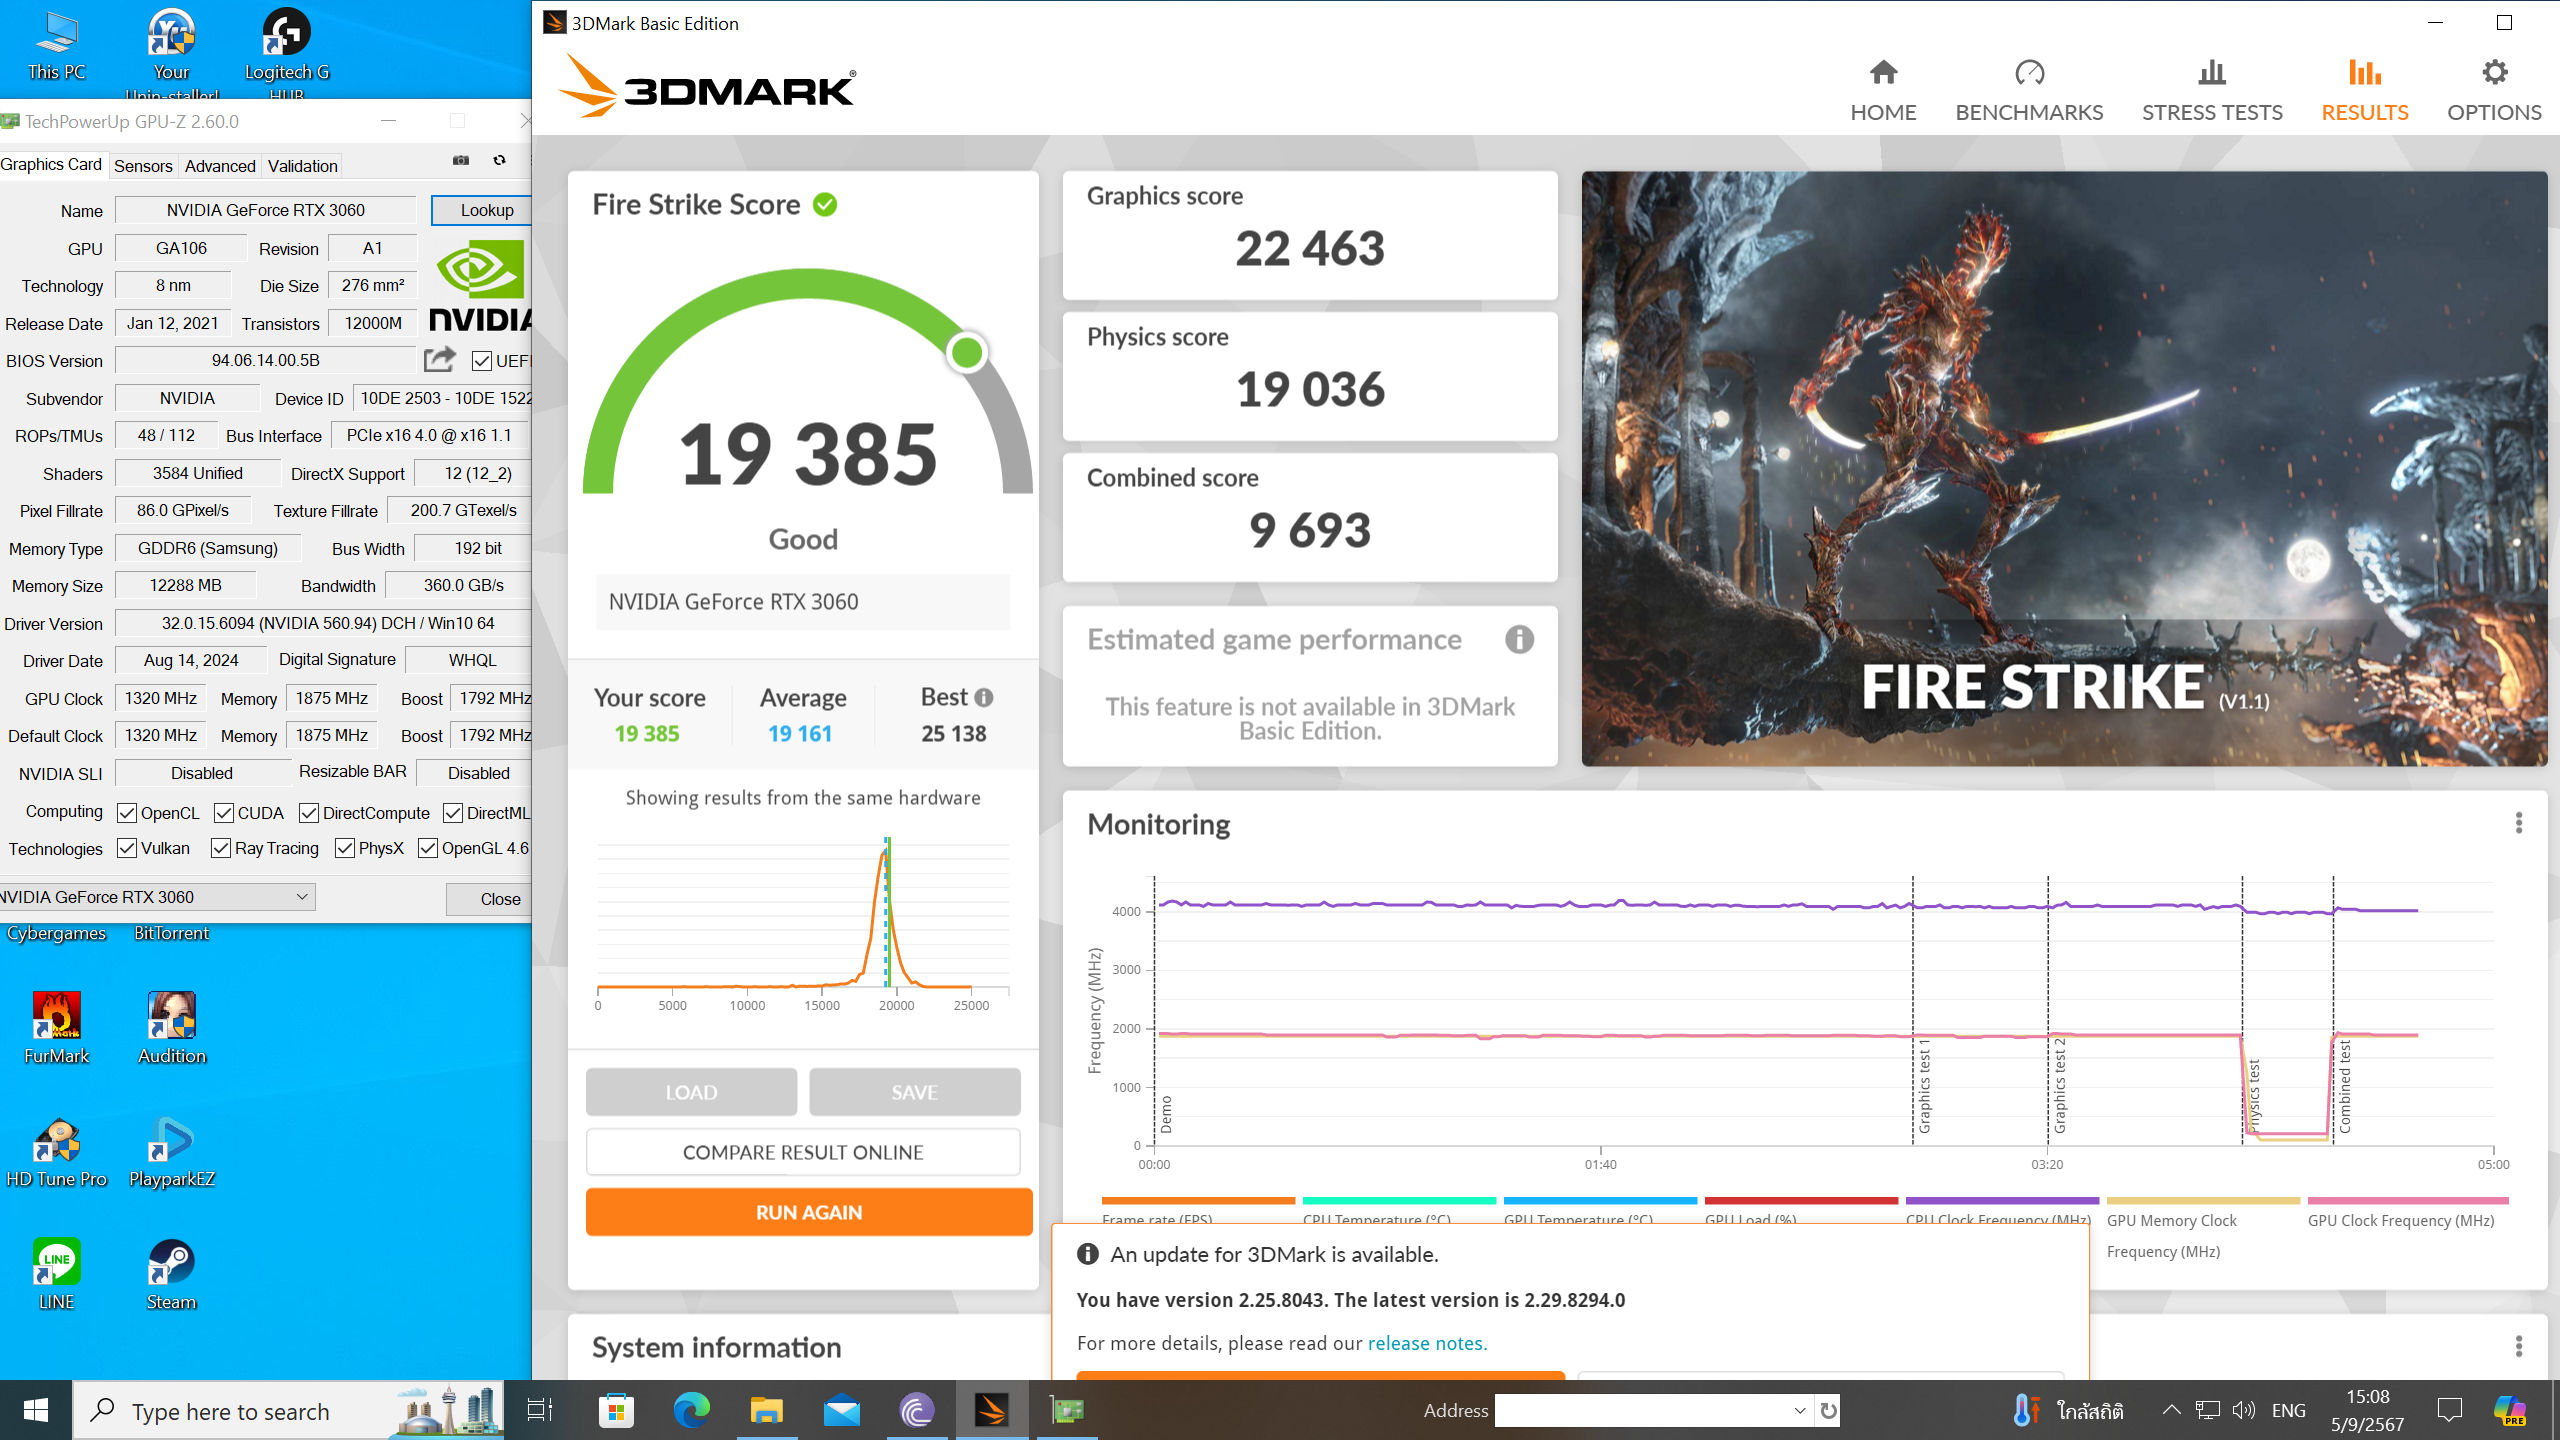2560x1440 pixels.
Task: Expand the taskbar Address dropdown arrow
Action: click(x=1800, y=1410)
